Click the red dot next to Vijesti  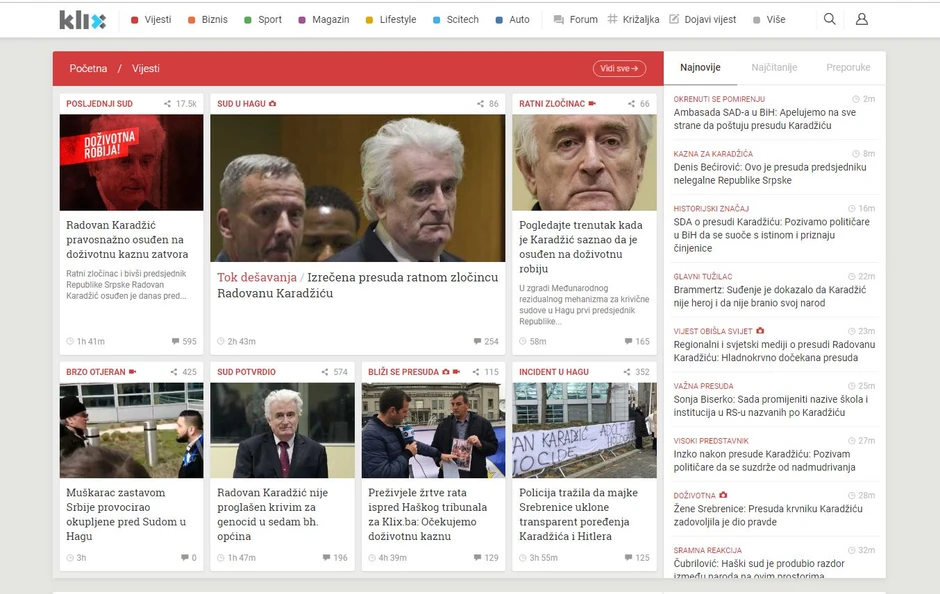coord(133,19)
